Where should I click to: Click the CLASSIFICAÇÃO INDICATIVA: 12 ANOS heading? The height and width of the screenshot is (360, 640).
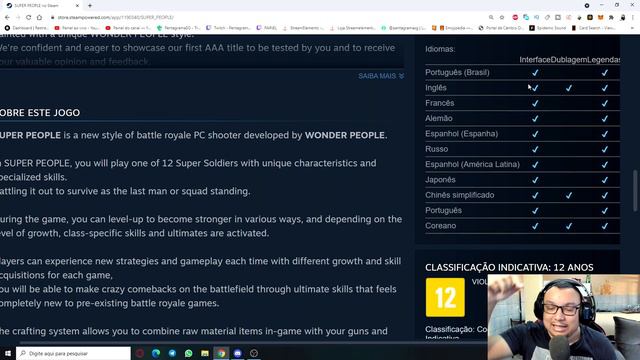[509, 267]
